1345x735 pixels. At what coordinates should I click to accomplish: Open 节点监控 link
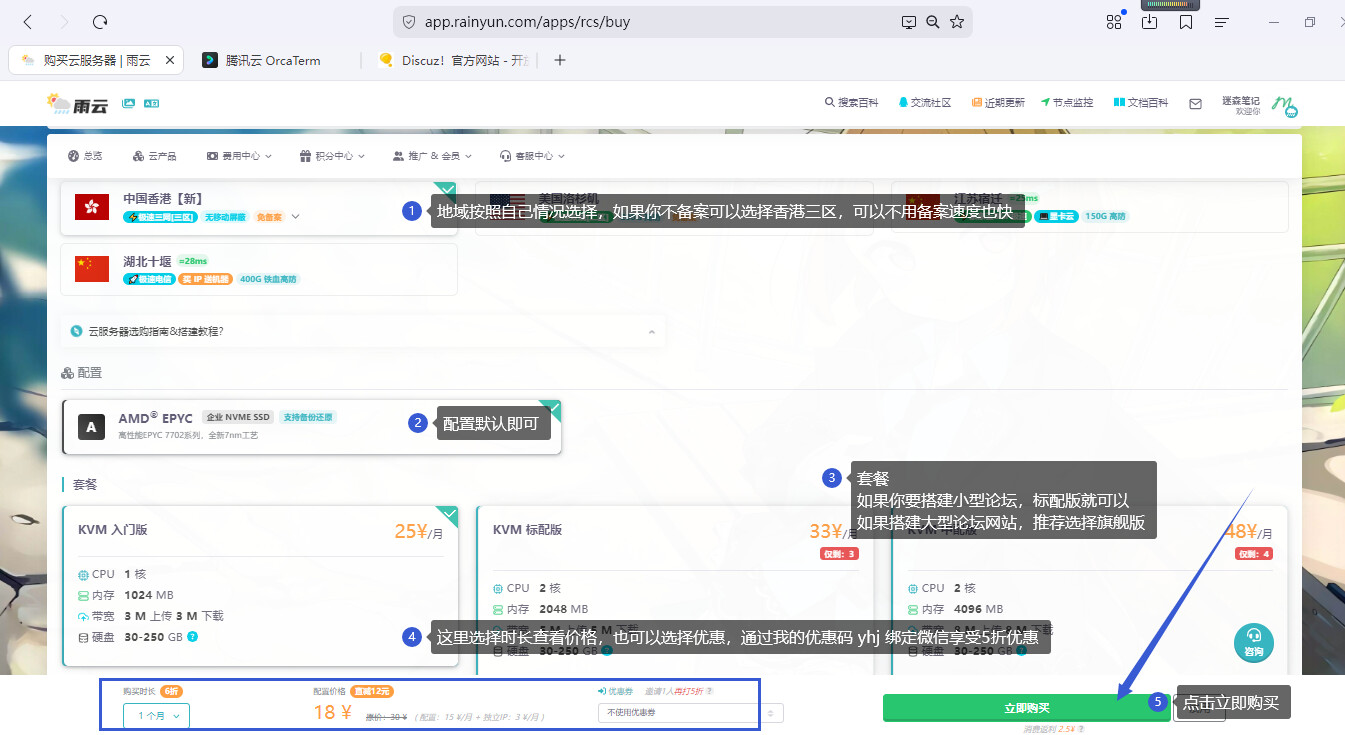(1067, 103)
